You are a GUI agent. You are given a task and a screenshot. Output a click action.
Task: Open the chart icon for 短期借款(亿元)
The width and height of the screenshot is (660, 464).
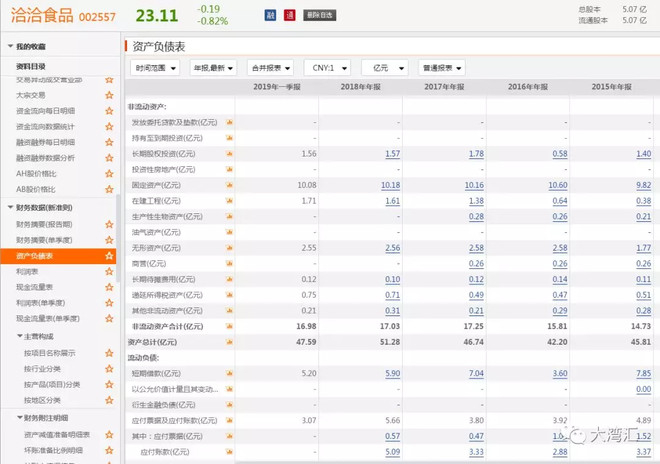click(229, 373)
